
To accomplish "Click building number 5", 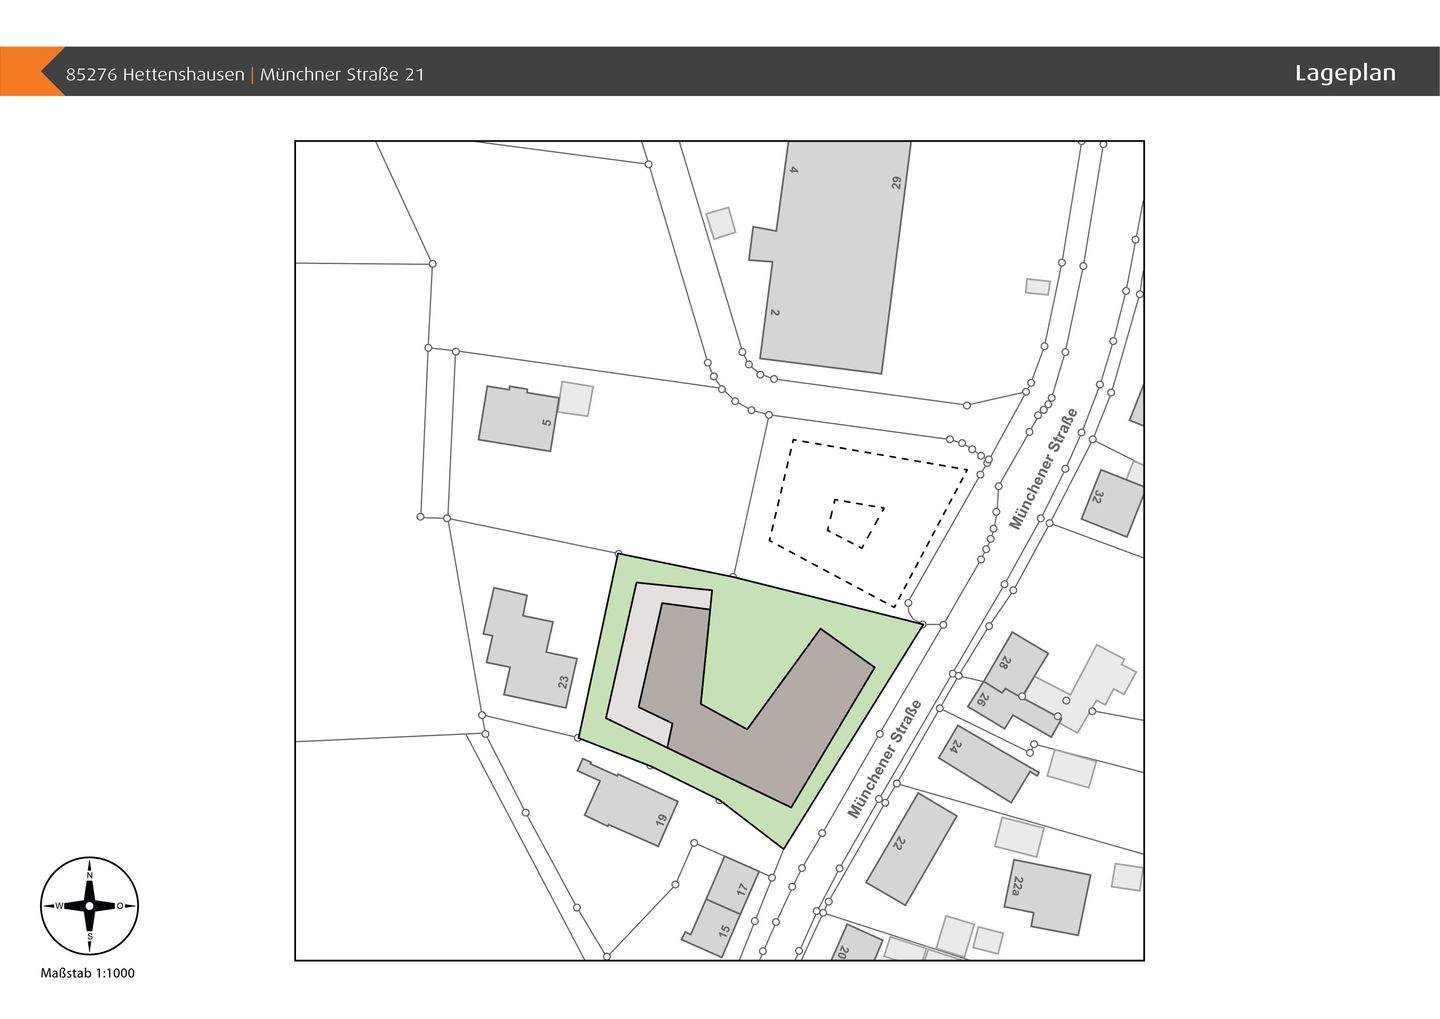I will point(518,417).
